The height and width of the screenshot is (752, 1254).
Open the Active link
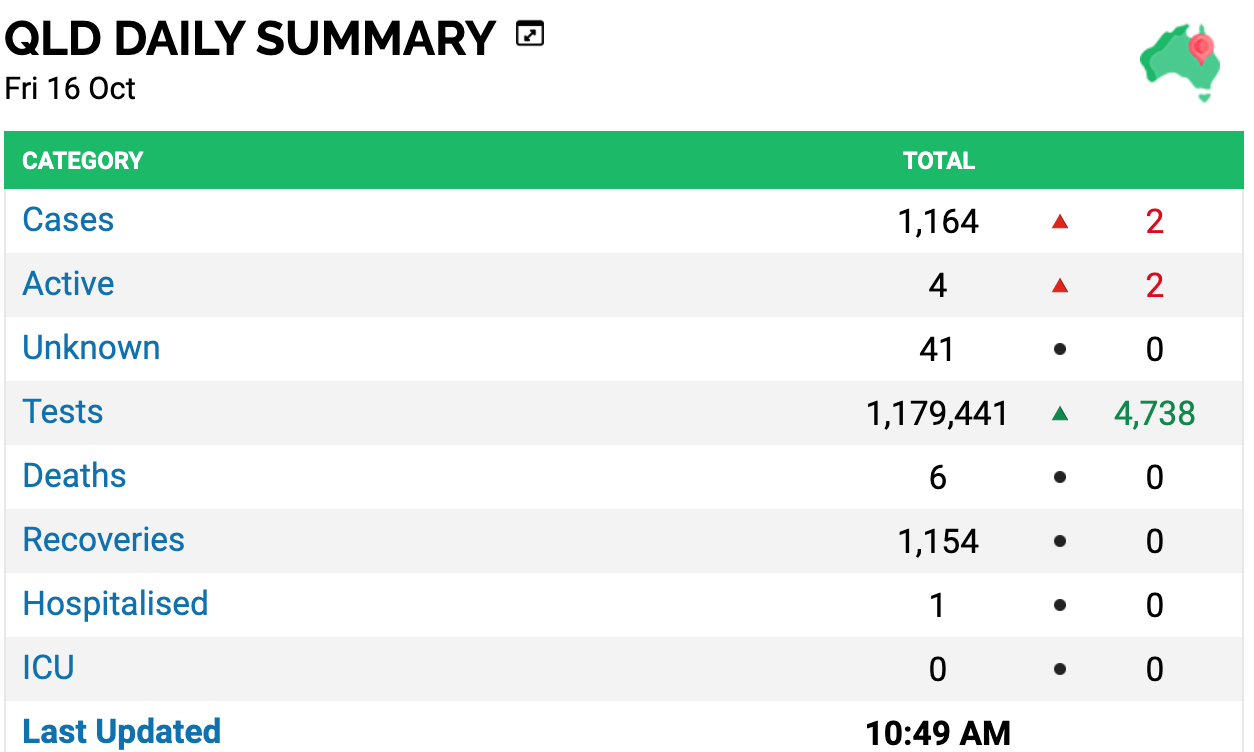point(68,284)
